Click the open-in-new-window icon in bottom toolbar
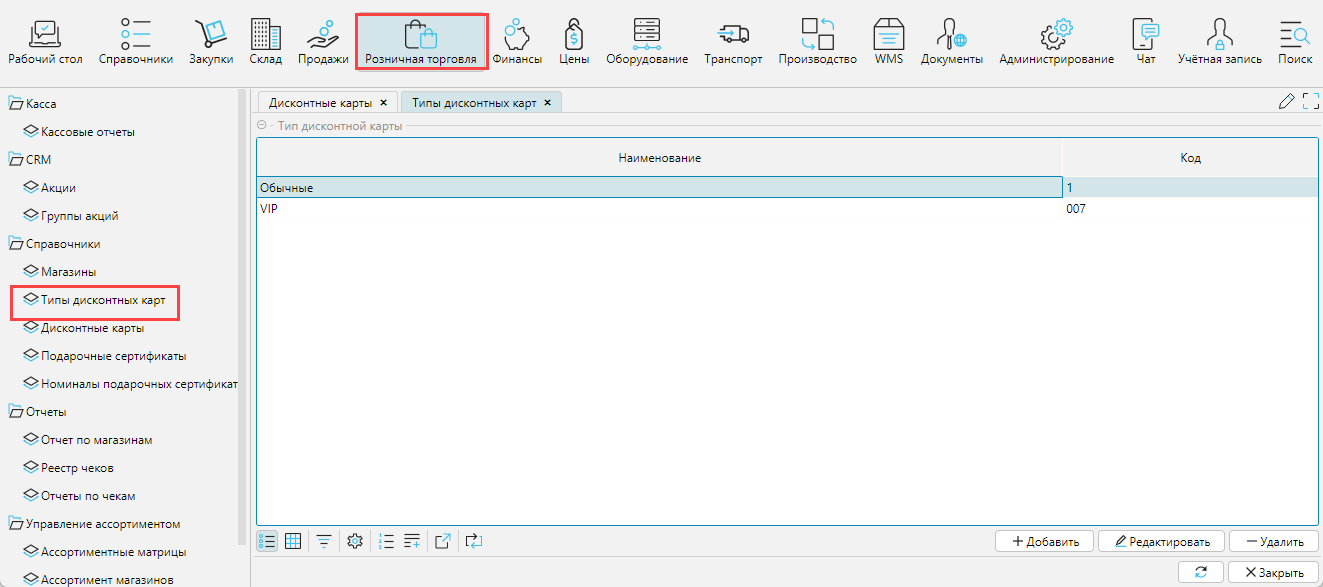 pyautogui.click(x=443, y=541)
